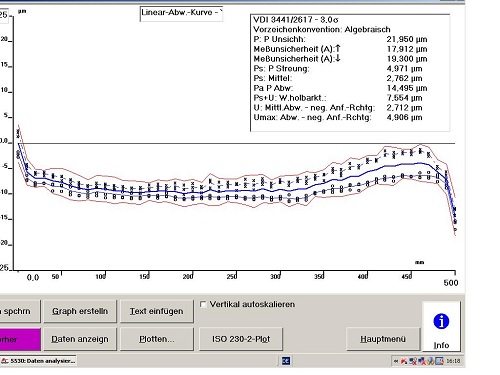The width and height of the screenshot is (500, 375).
Task: Click the U: Mittl.Abw. value 2,712 µm
Action: [404, 108]
